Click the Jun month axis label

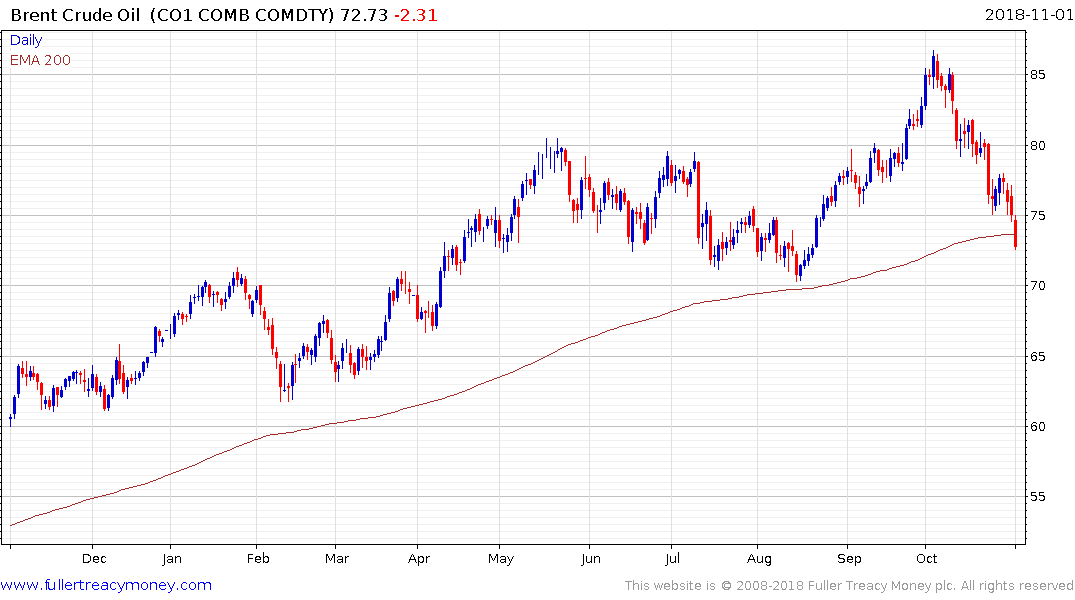click(590, 558)
